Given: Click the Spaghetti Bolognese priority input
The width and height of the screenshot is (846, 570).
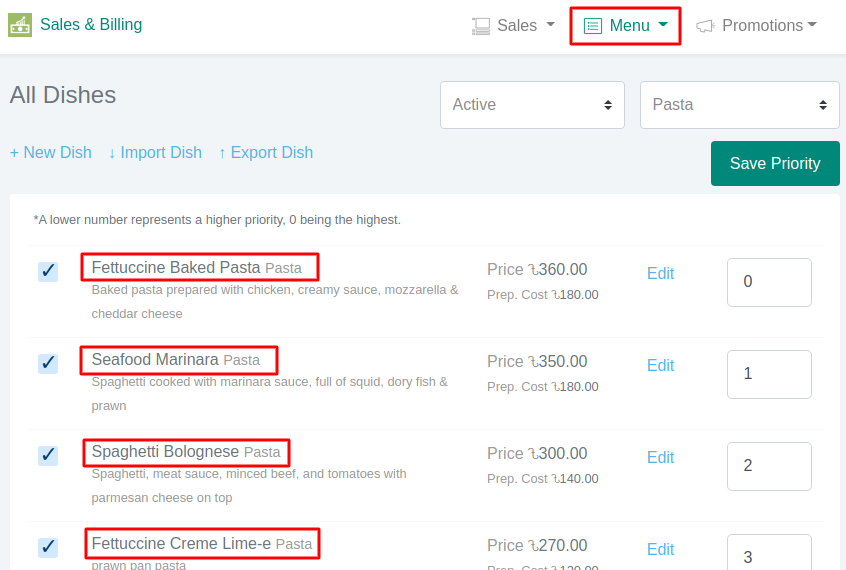Looking at the screenshot, I should [x=768, y=466].
